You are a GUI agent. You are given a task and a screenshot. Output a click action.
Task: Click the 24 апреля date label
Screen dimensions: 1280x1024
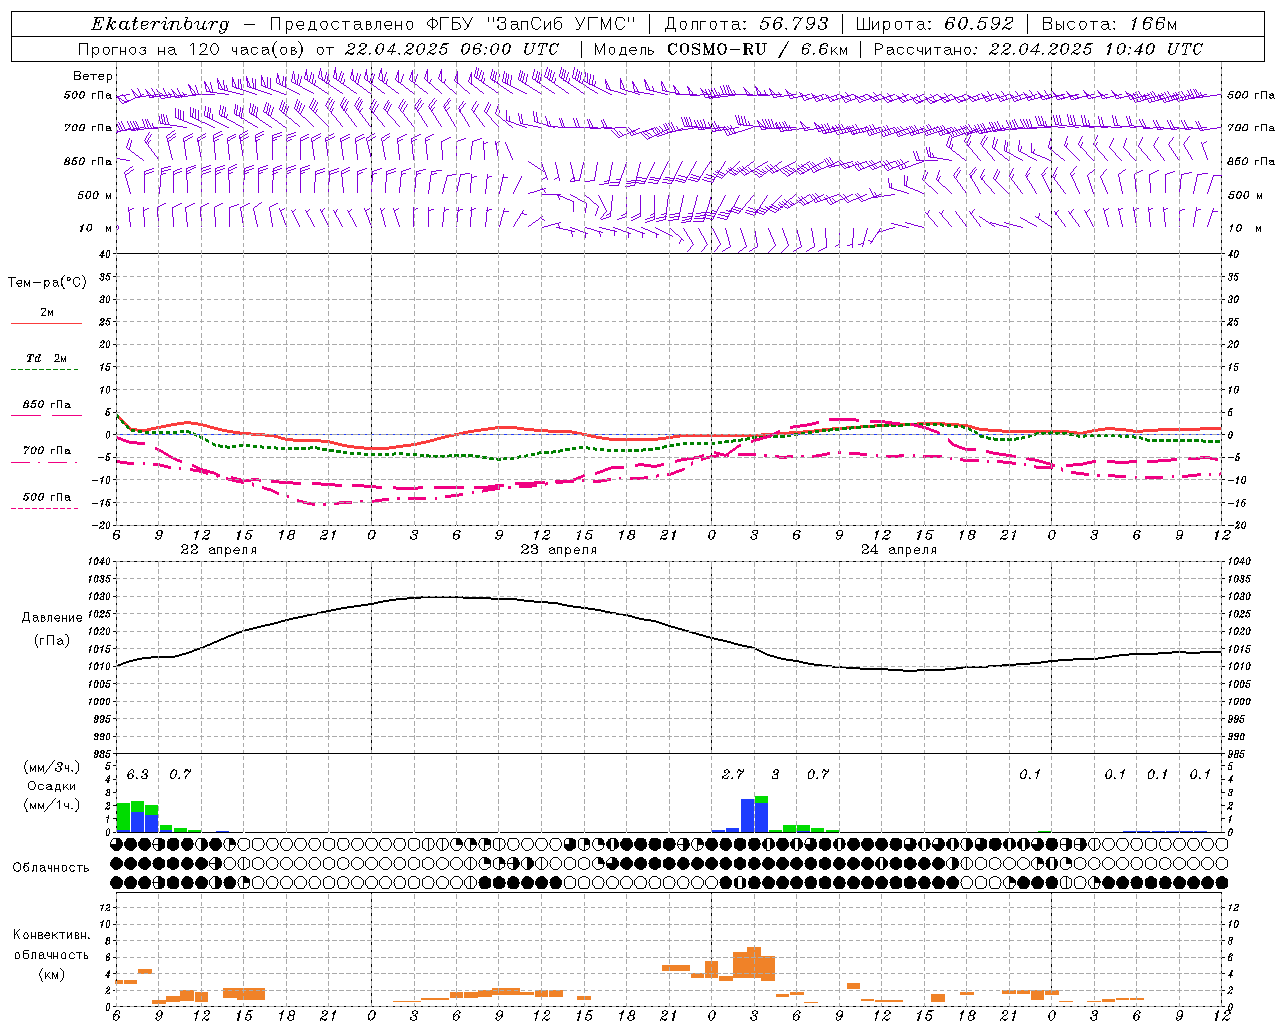pos(898,550)
